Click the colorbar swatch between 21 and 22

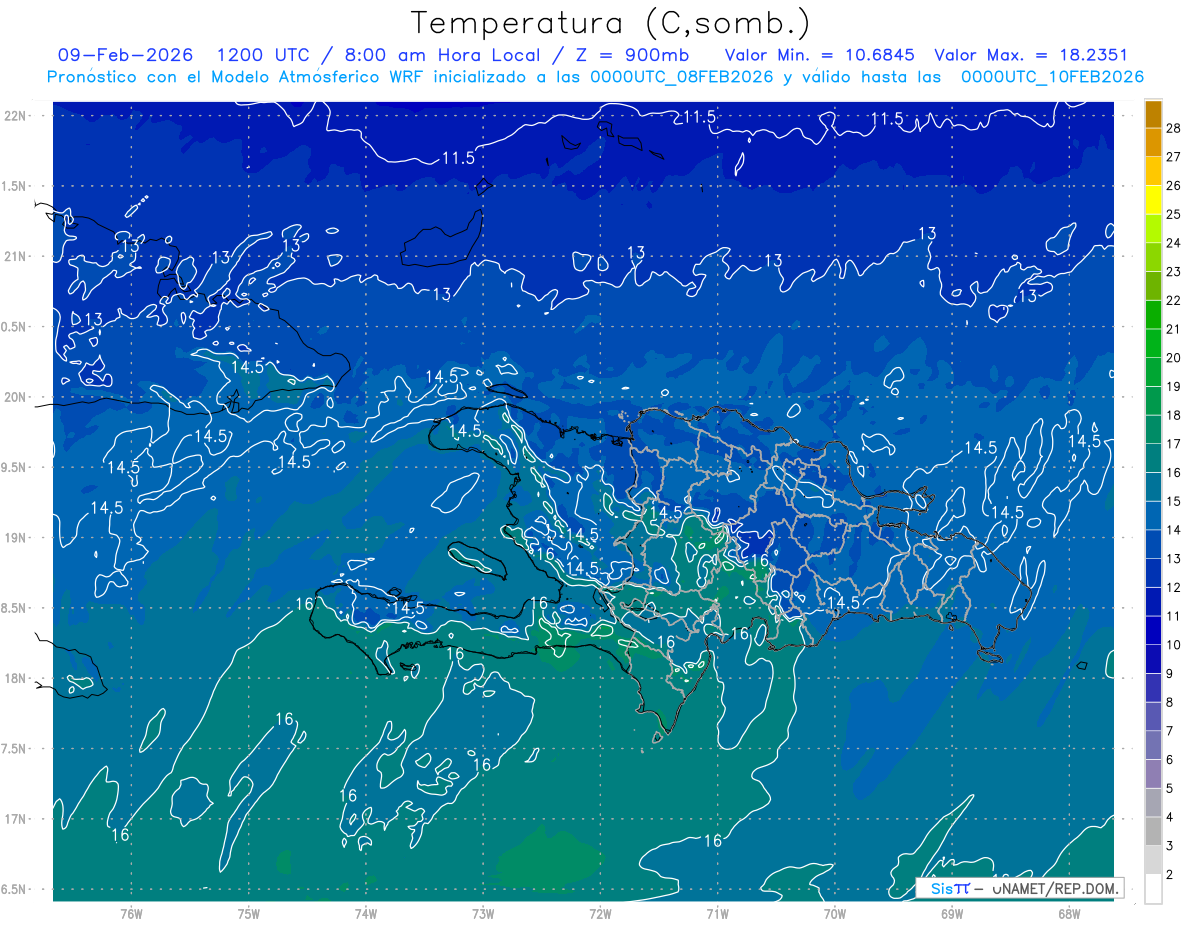1154,314
